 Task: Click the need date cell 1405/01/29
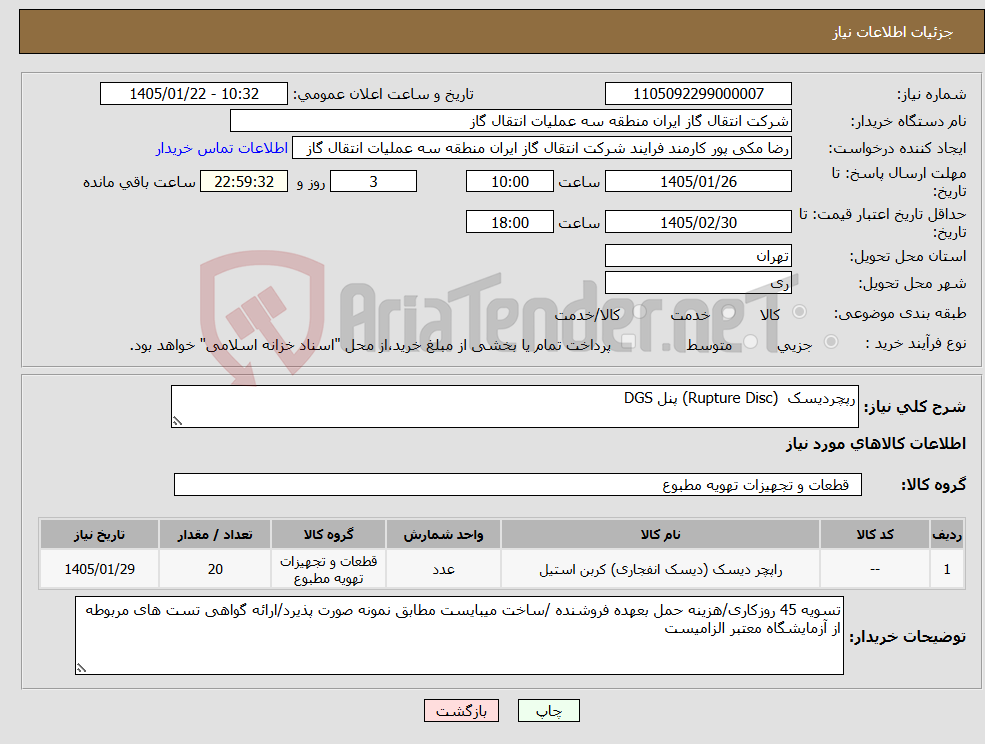[99, 569]
